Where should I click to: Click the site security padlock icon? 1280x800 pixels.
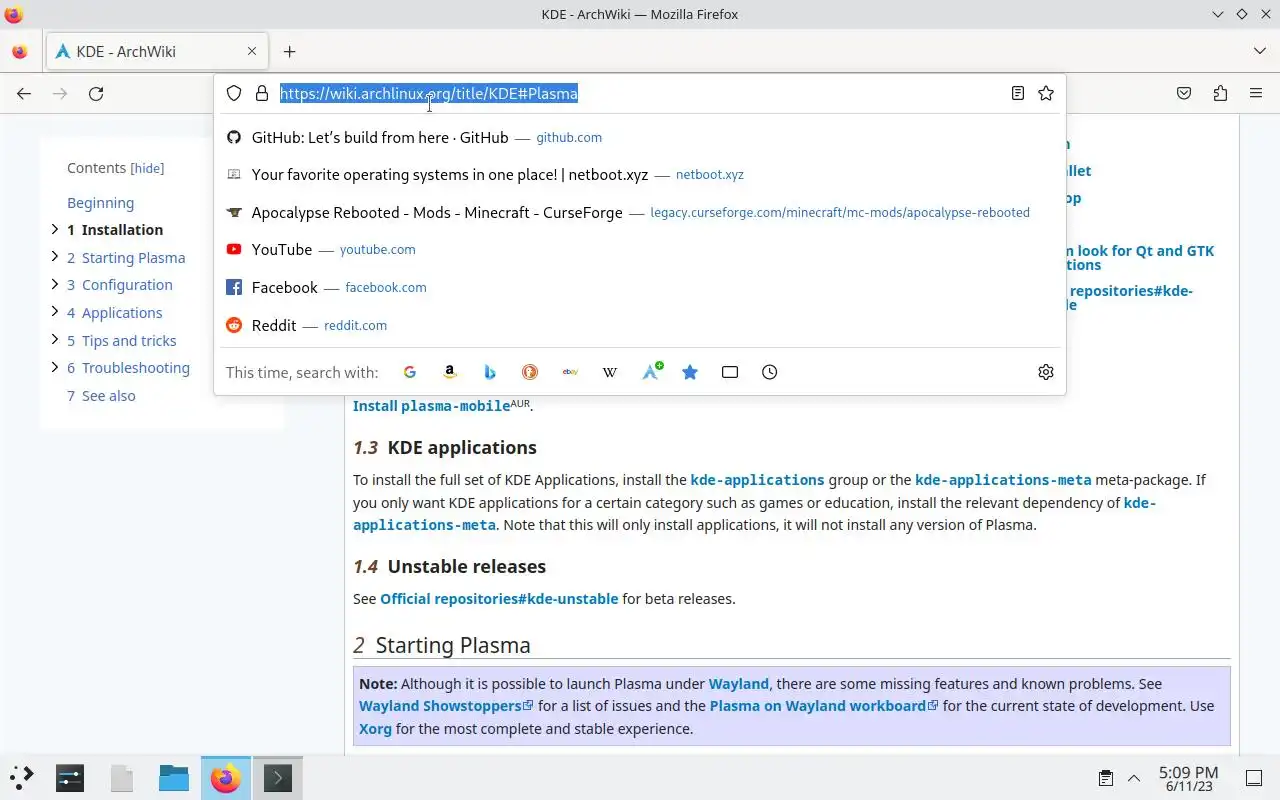pos(262,93)
